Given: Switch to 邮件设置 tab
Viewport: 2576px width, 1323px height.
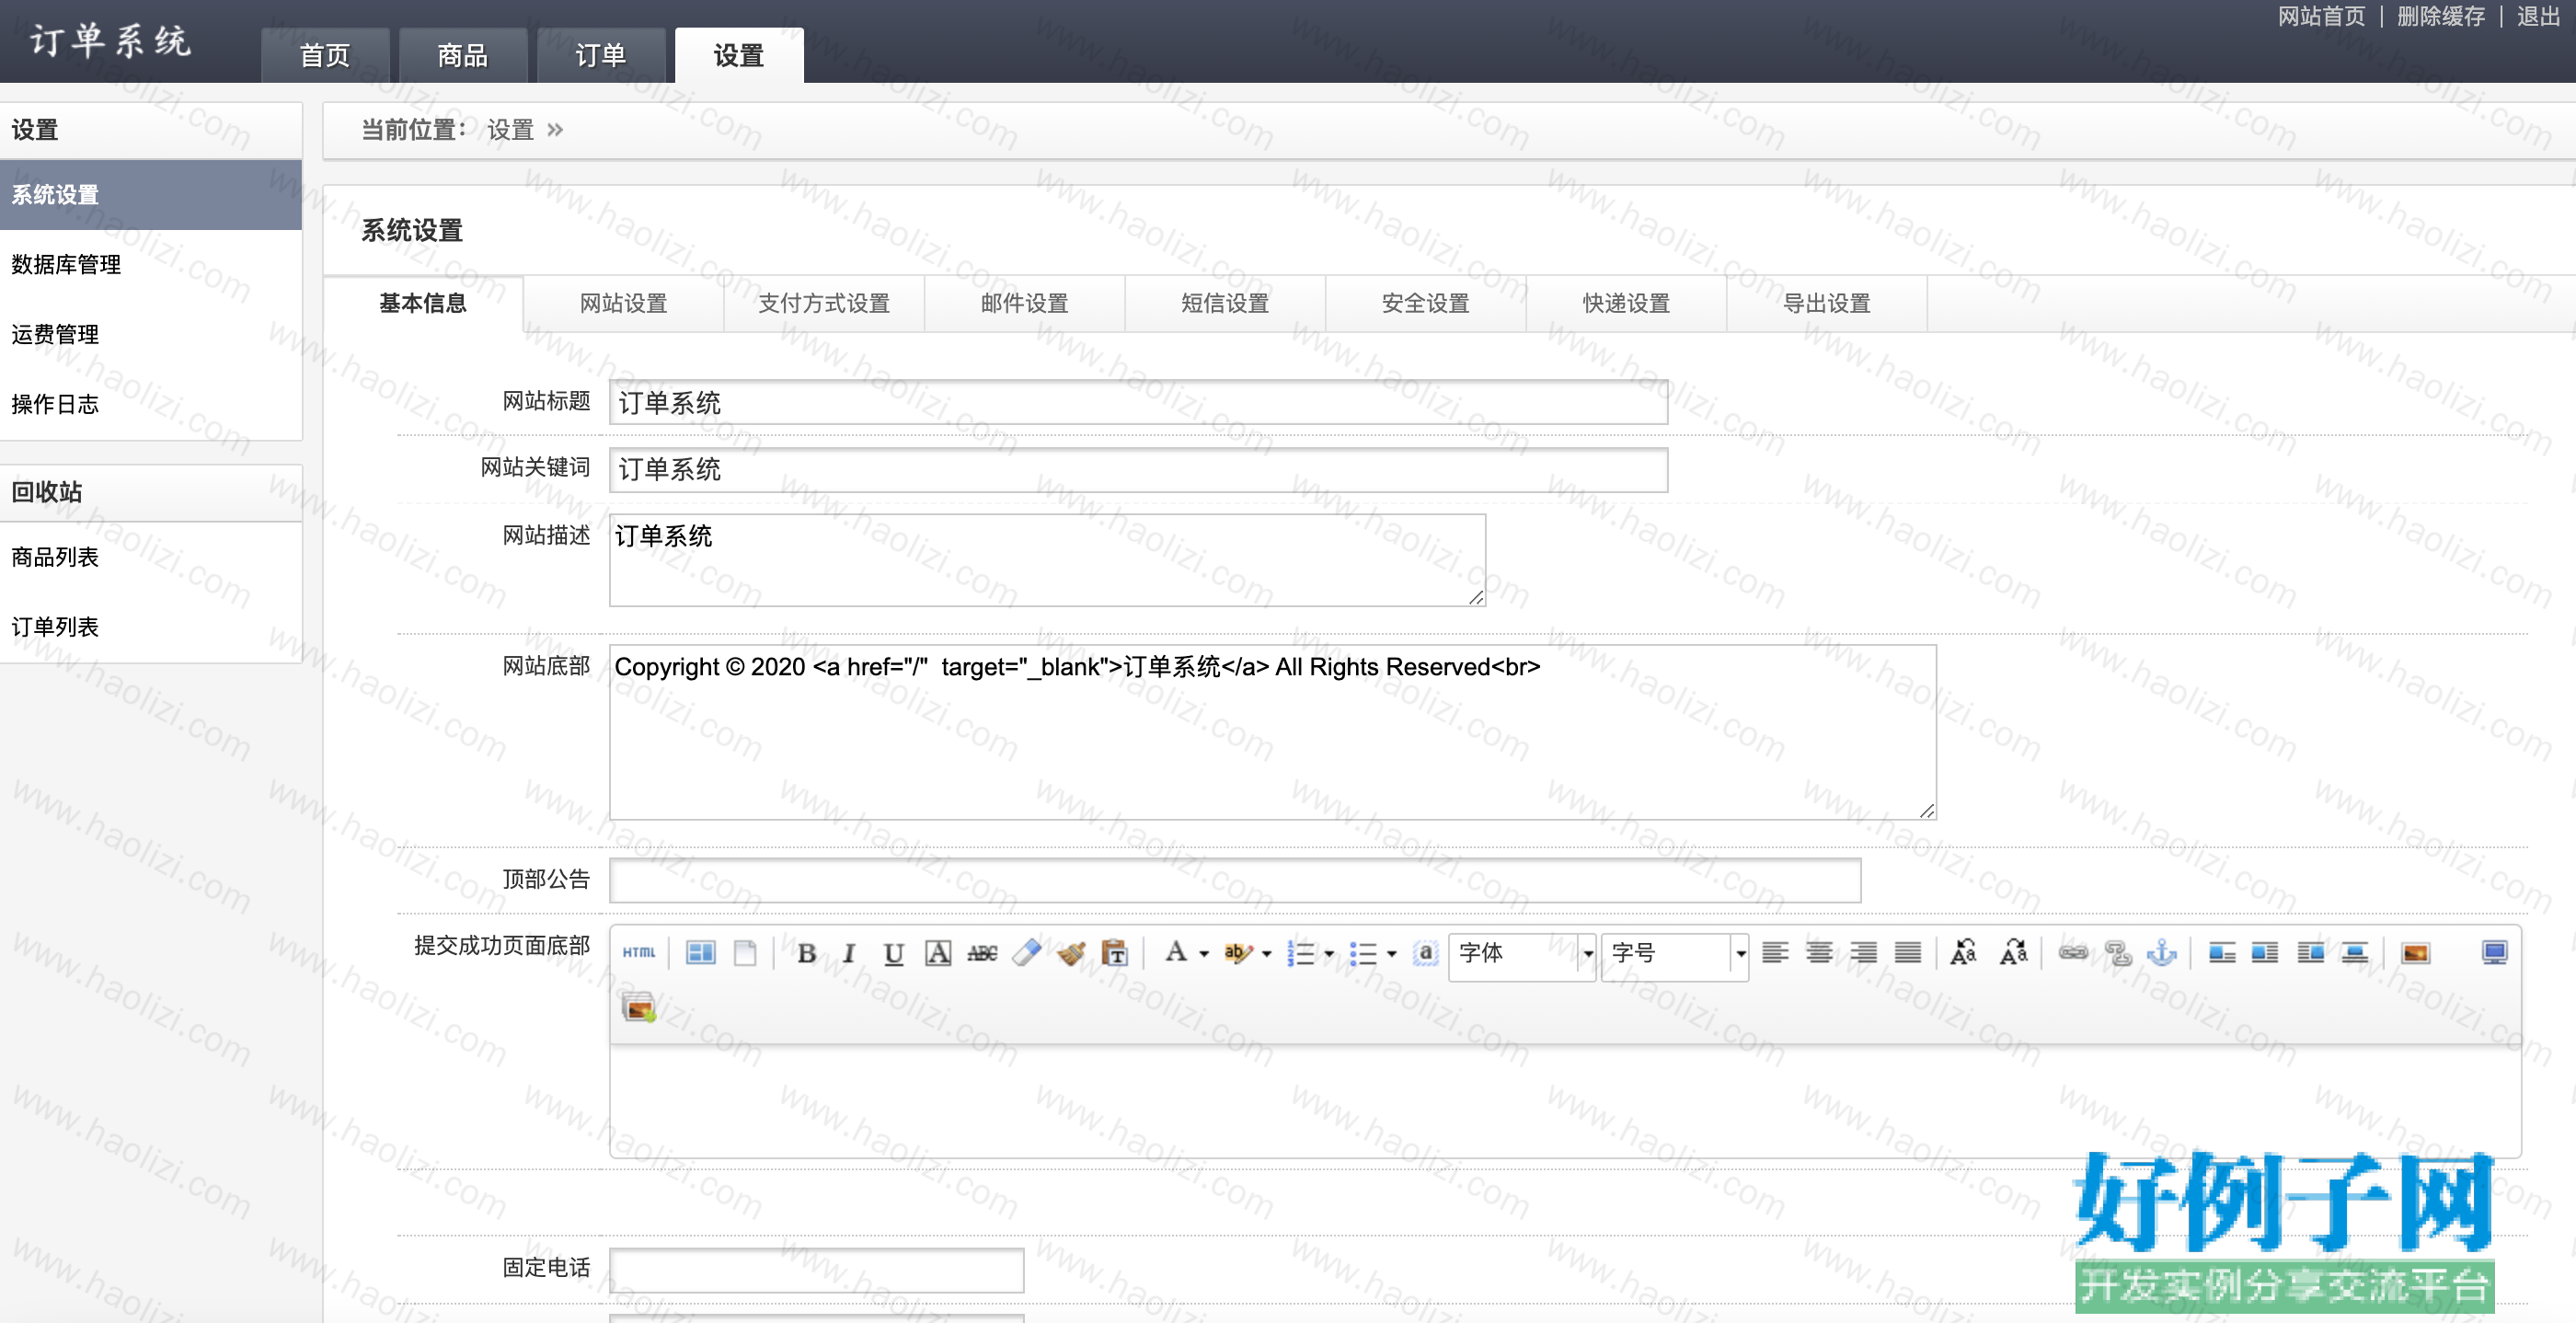Looking at the screenshot, I should pyautogui.click(x=1025, y=303).
